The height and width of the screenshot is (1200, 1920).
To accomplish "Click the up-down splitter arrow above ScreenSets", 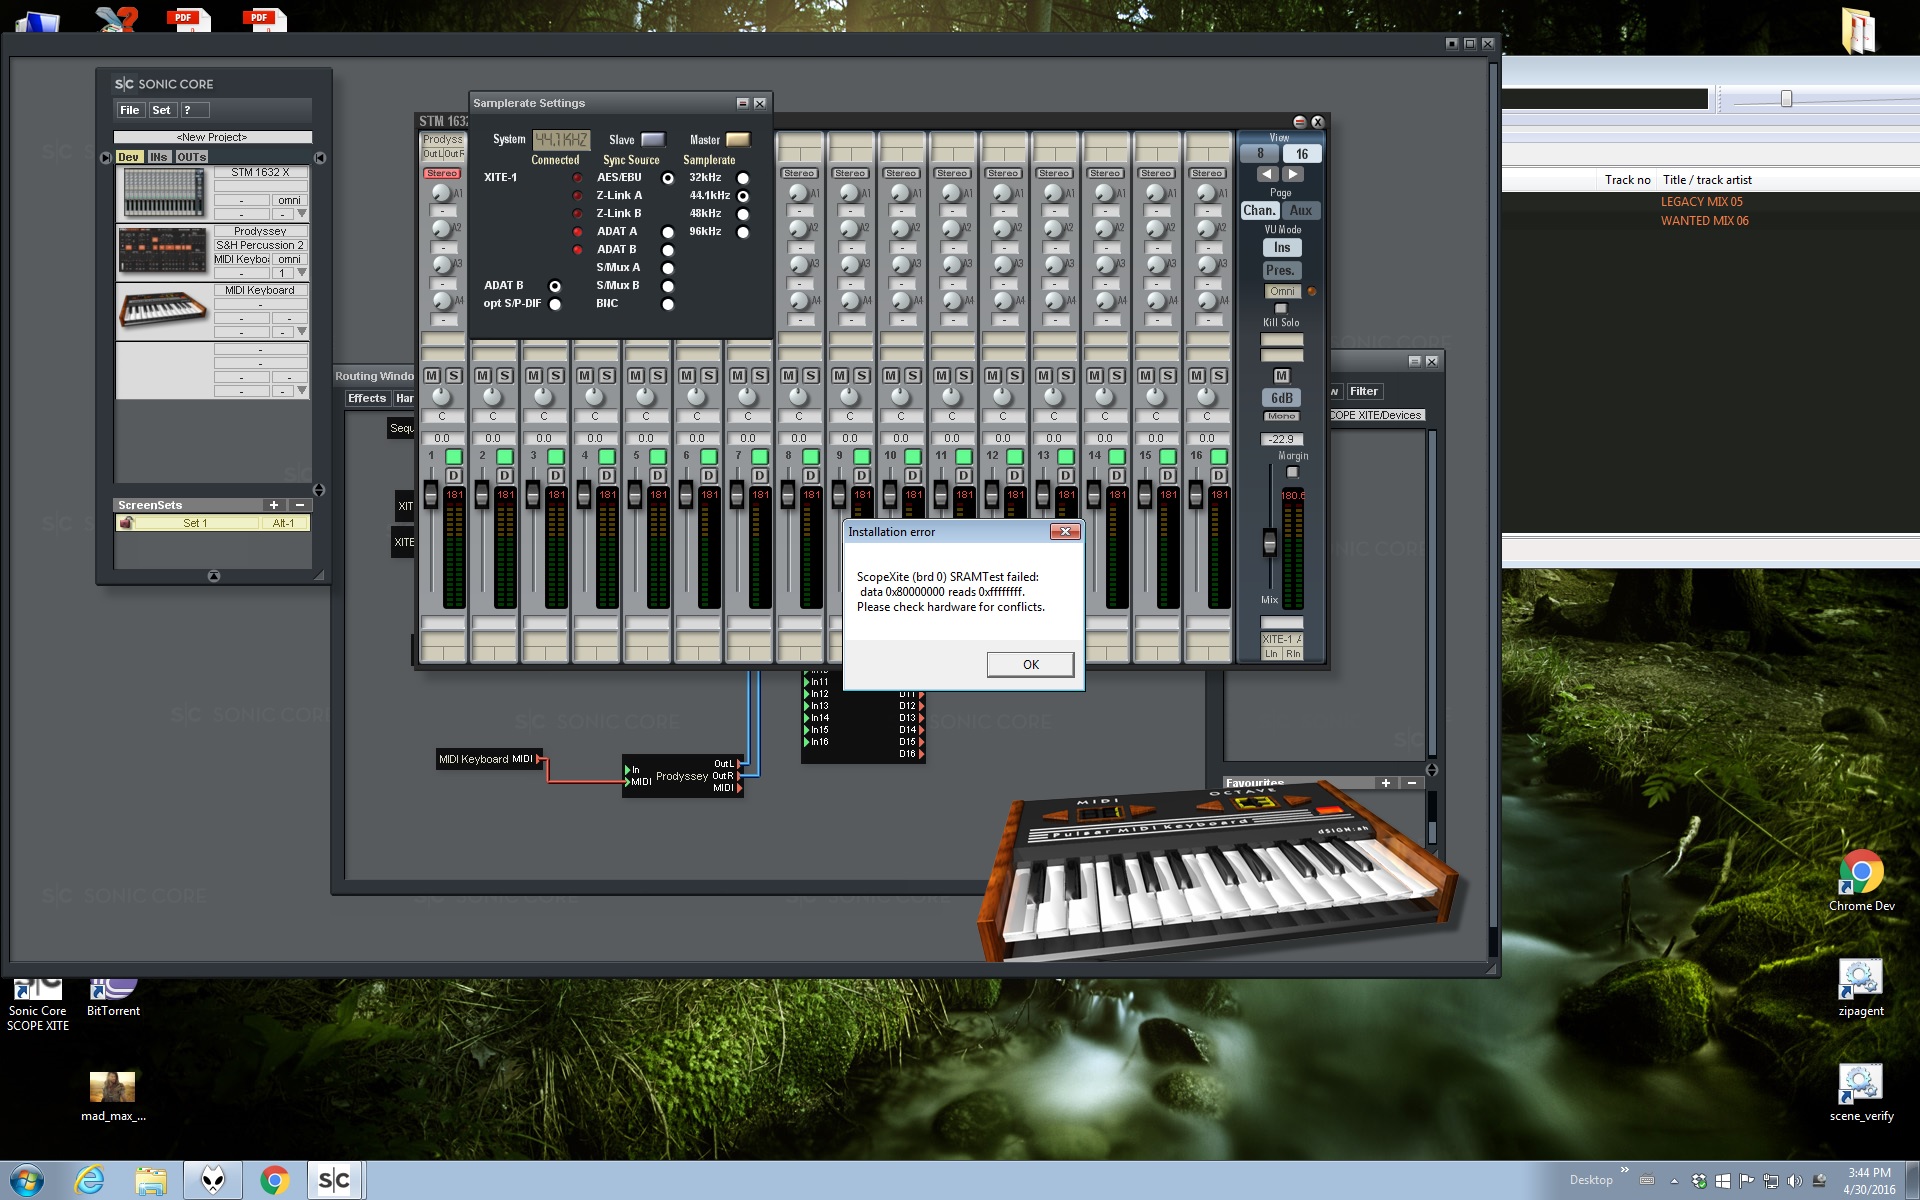I will click(319, 490).
